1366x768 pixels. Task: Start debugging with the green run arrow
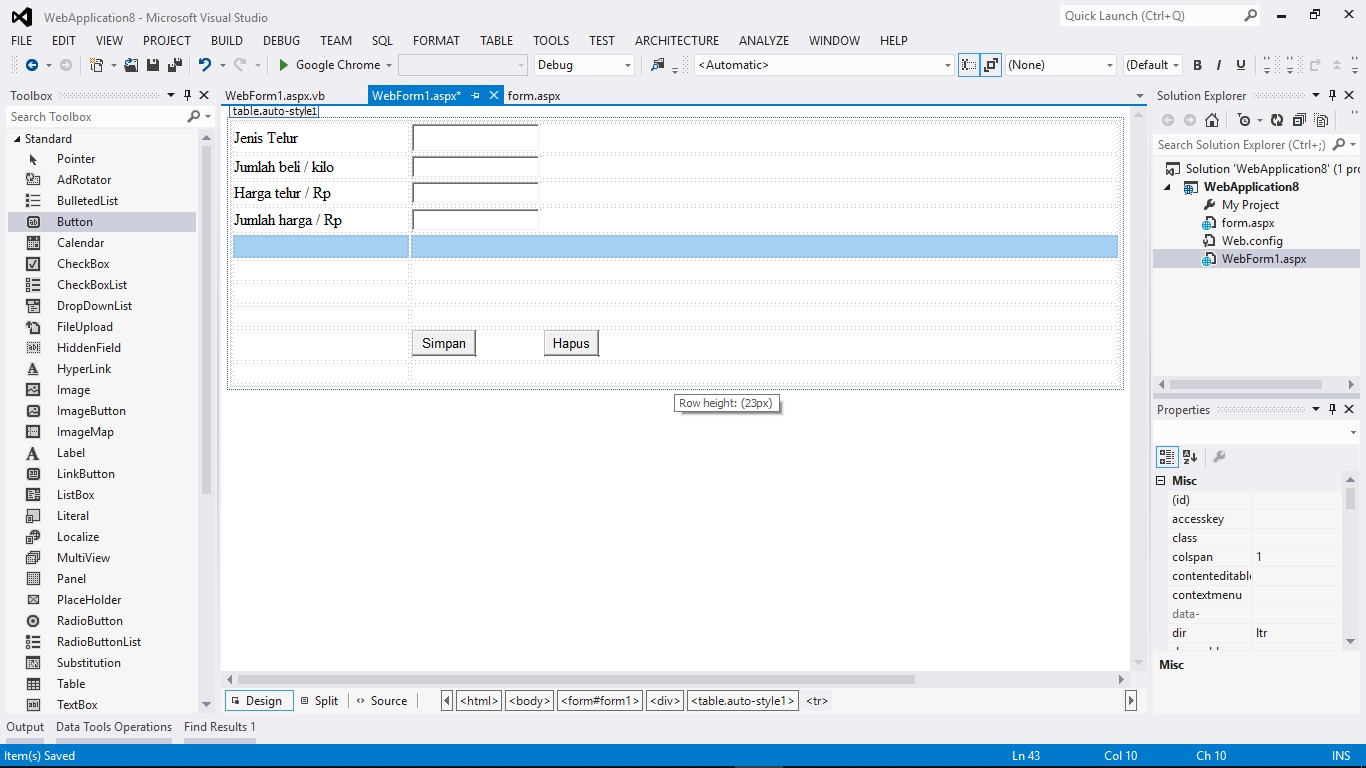(x=285, y=64)
